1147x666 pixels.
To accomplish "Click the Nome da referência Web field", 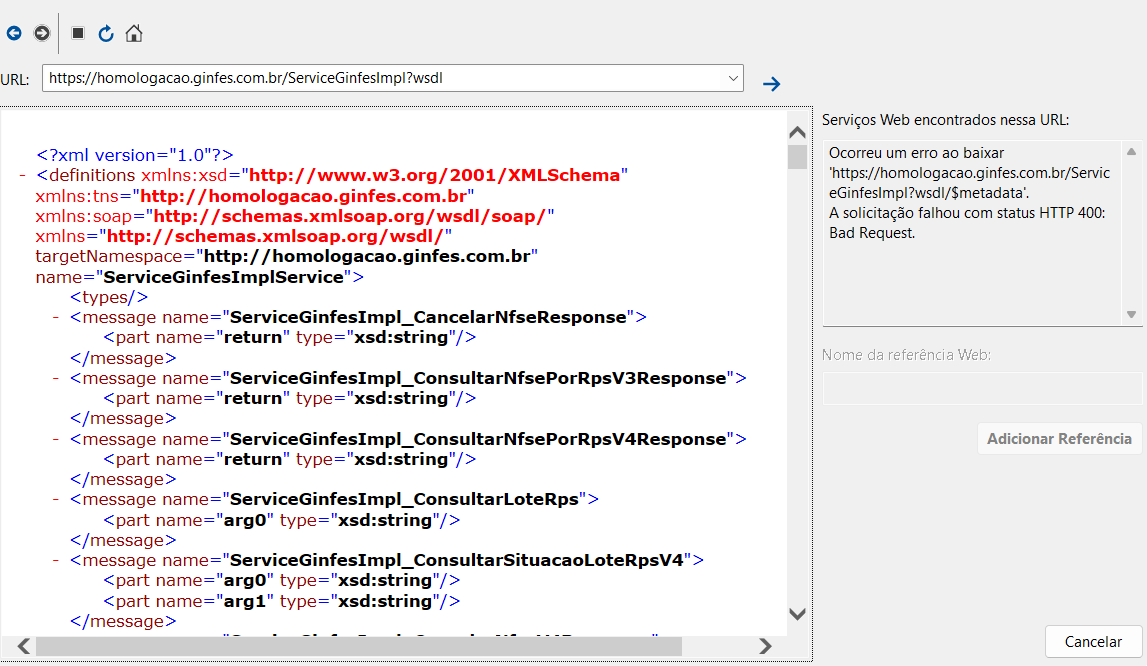I will point(982,388).
